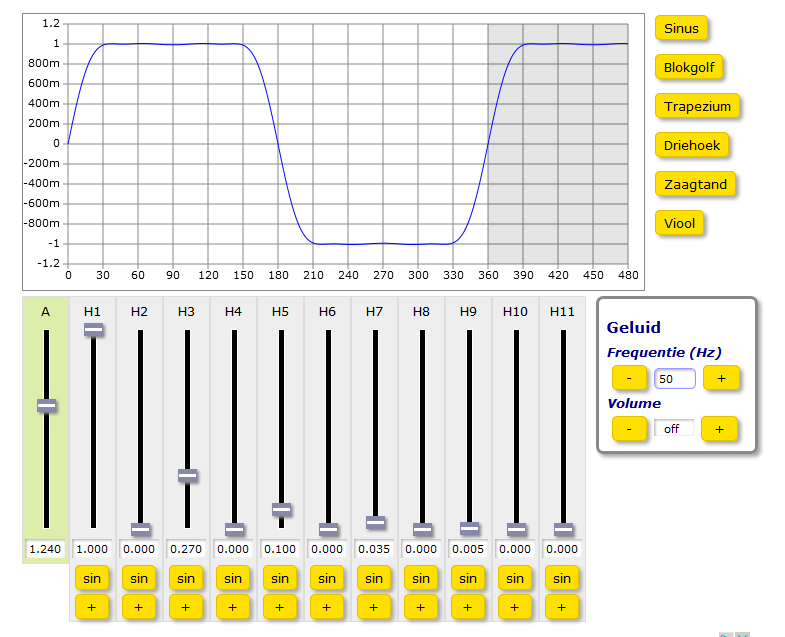Flip the H5 sign plus button
The height and width of the screenshot is (637, 785).
coord(280,607)
